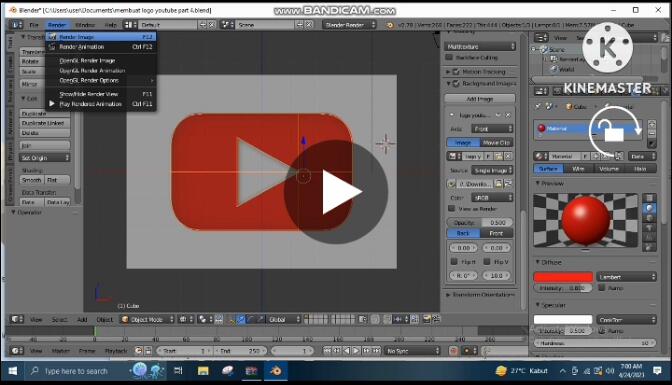Click the white Specular color swatch
Viewport: 672px width, 385px height.
click(x=563, y=319)
